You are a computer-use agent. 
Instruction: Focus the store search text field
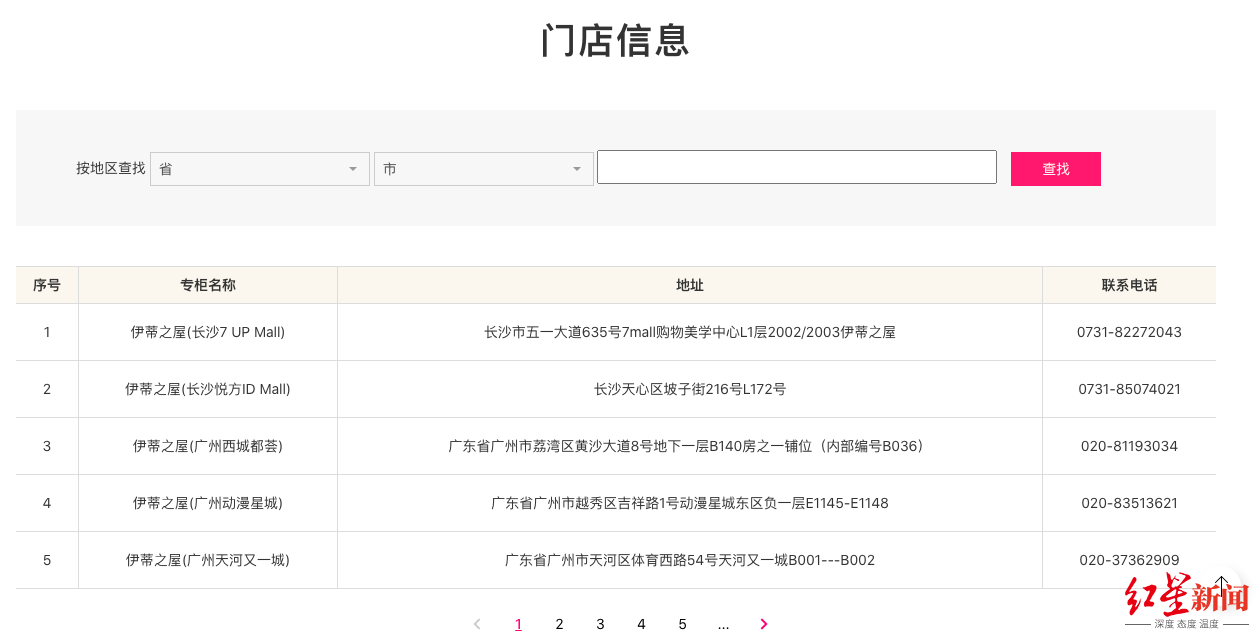pyautogui.click(x=796, y=167)
